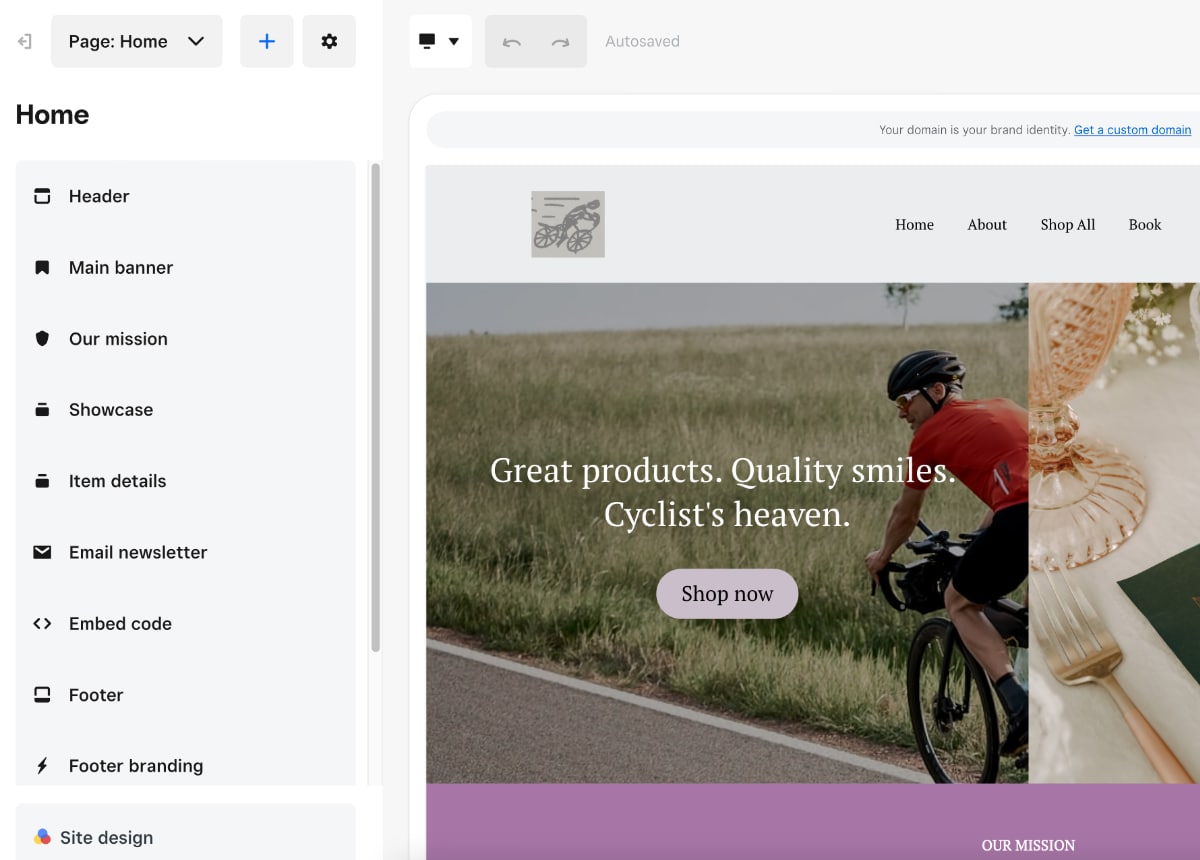Image resolution: width=1200 pixels, height=860 pixels.
Task: Select the Email newsletter envelope icon
Action: (x=42, y=552)
